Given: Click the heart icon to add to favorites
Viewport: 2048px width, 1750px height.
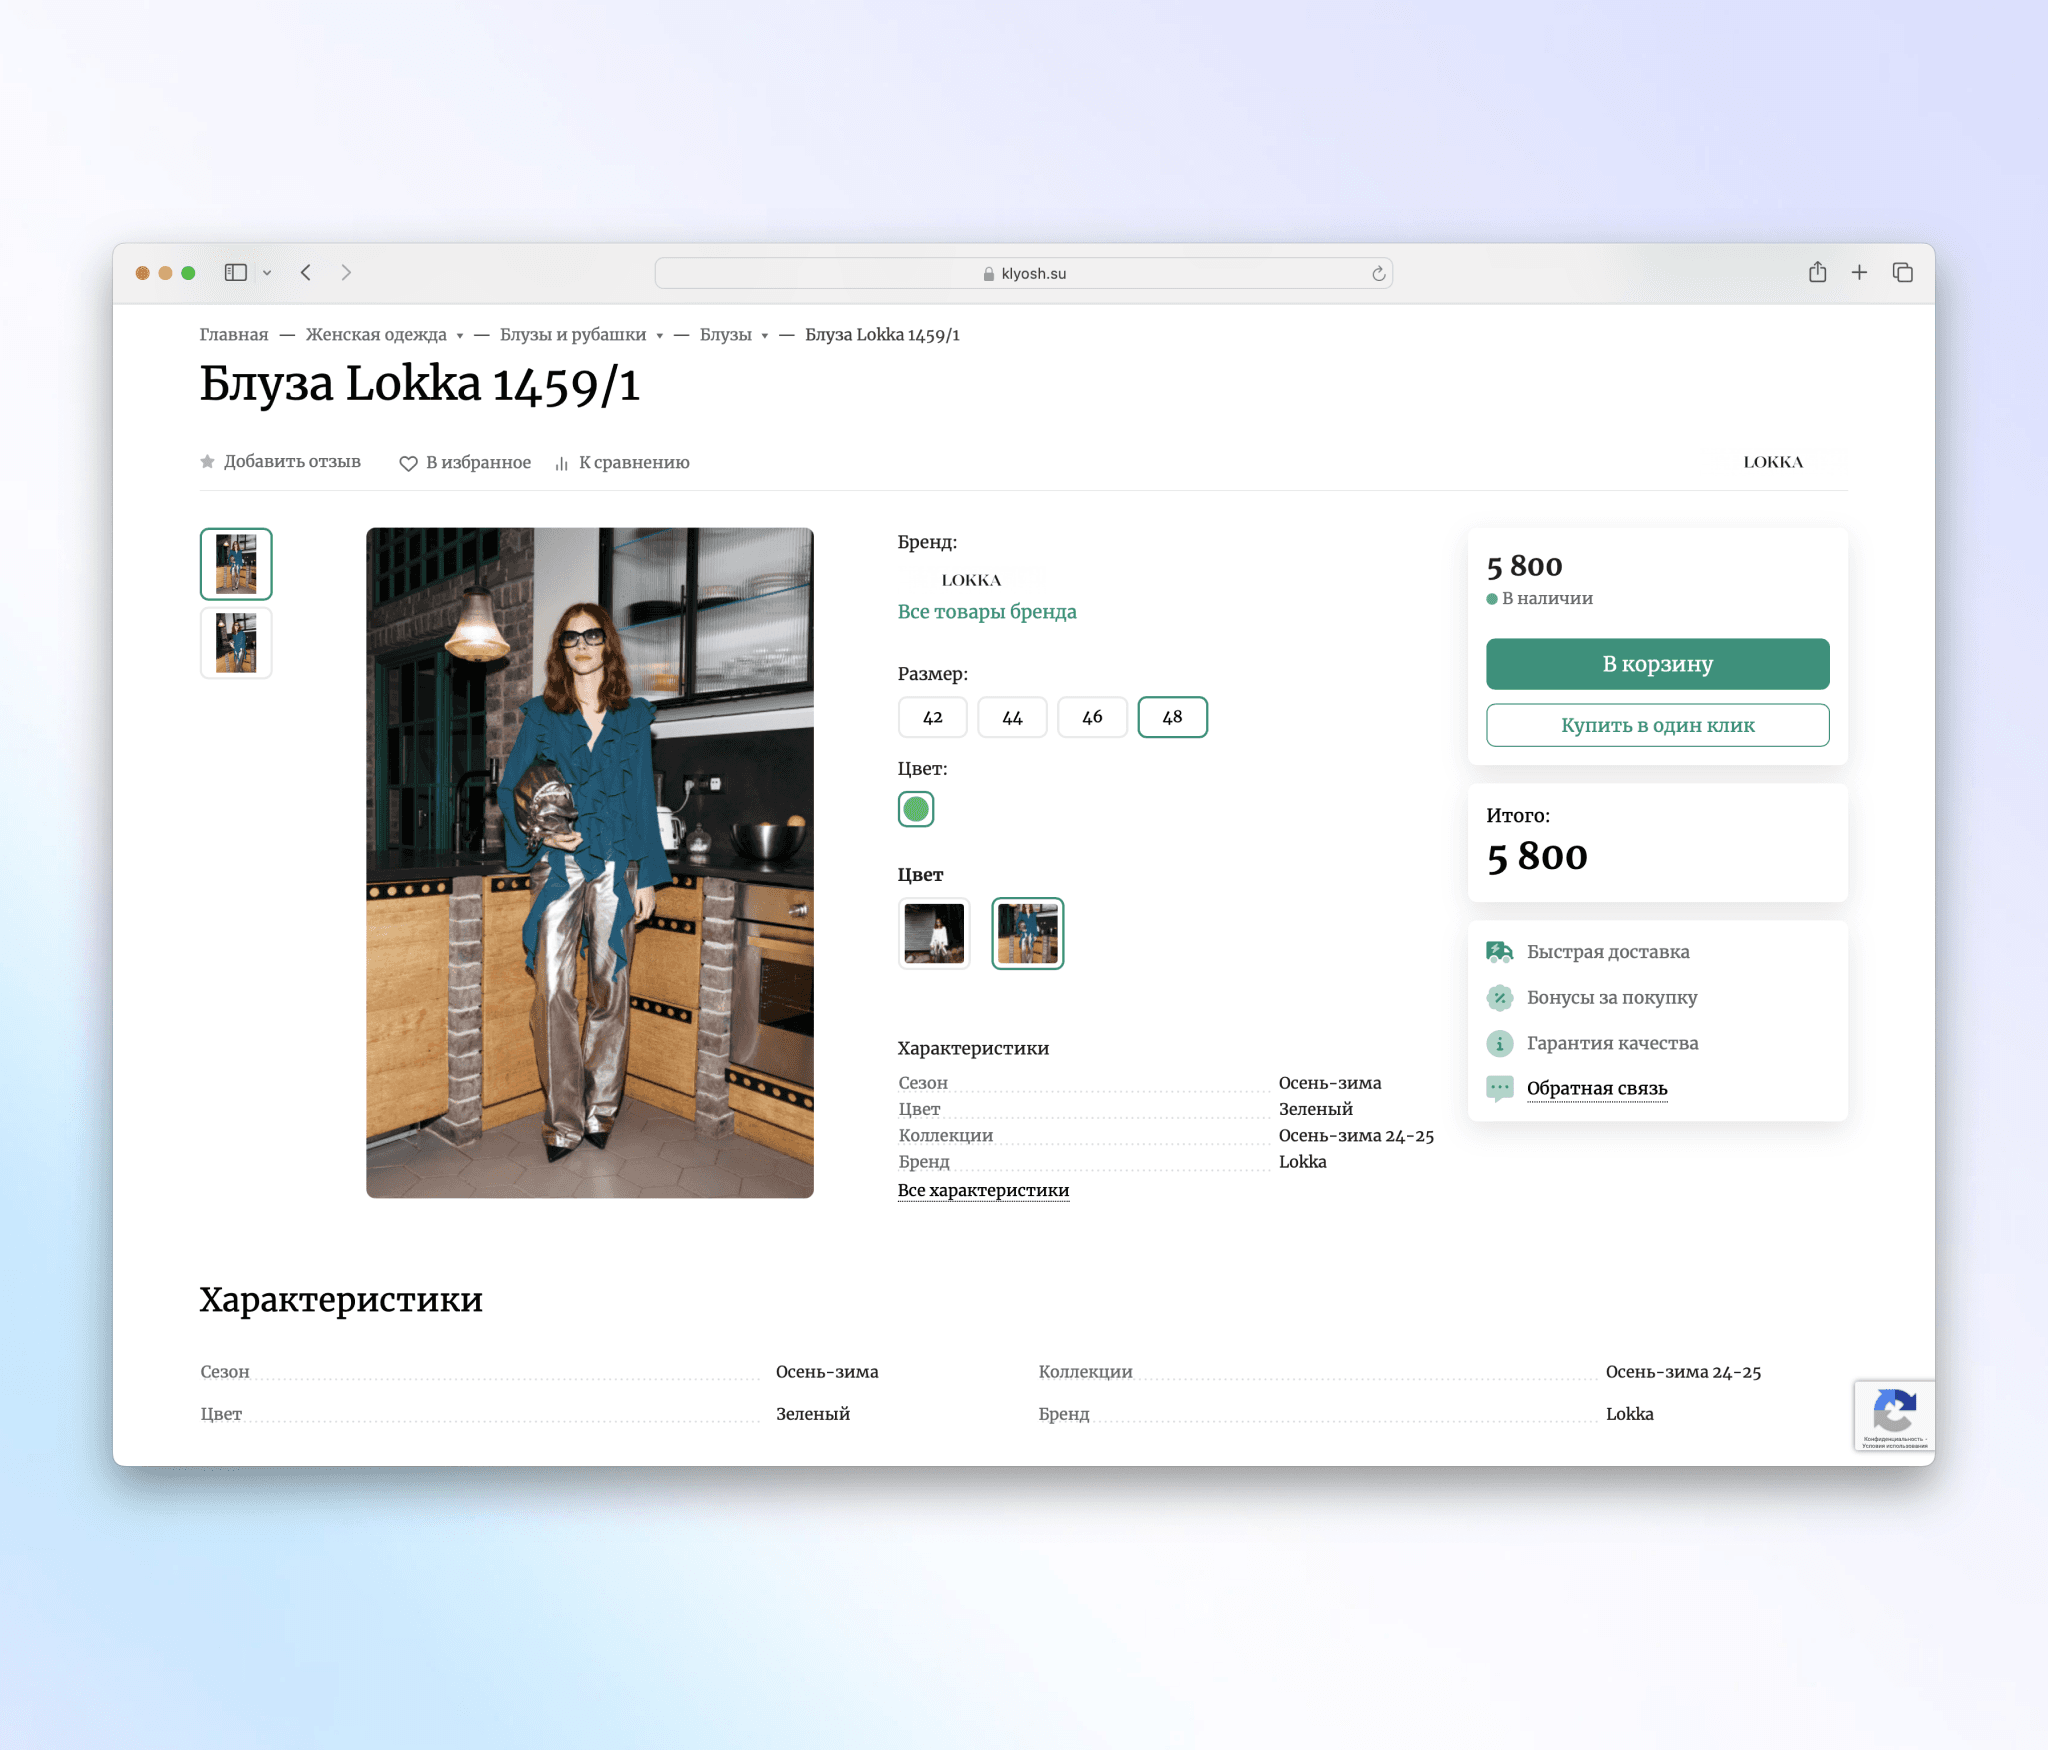Looking at the screenshot, I should [408, 463].
